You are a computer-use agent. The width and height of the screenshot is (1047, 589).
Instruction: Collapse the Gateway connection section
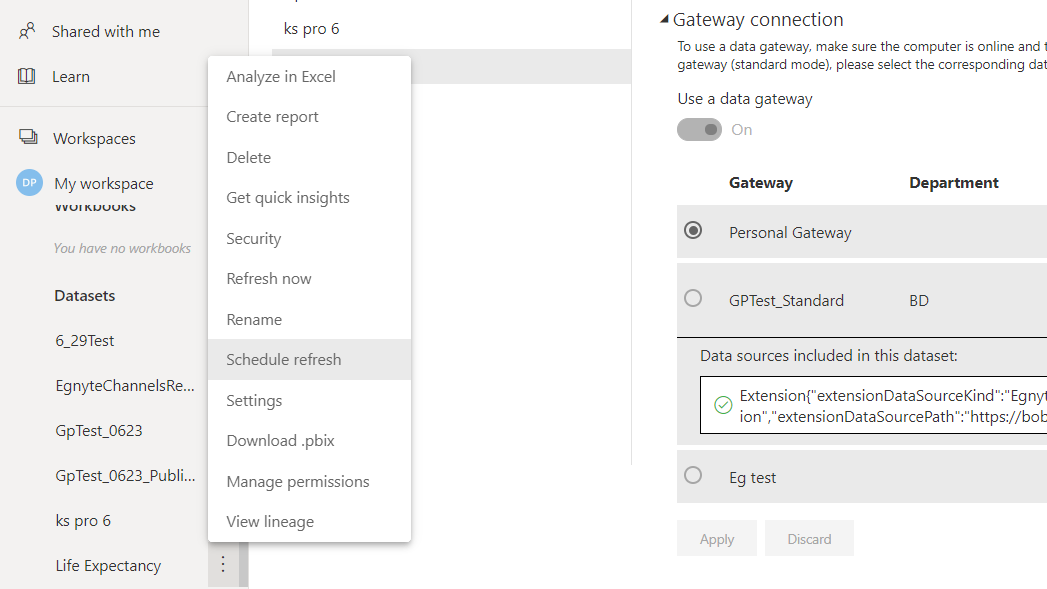tap(664, 19)
